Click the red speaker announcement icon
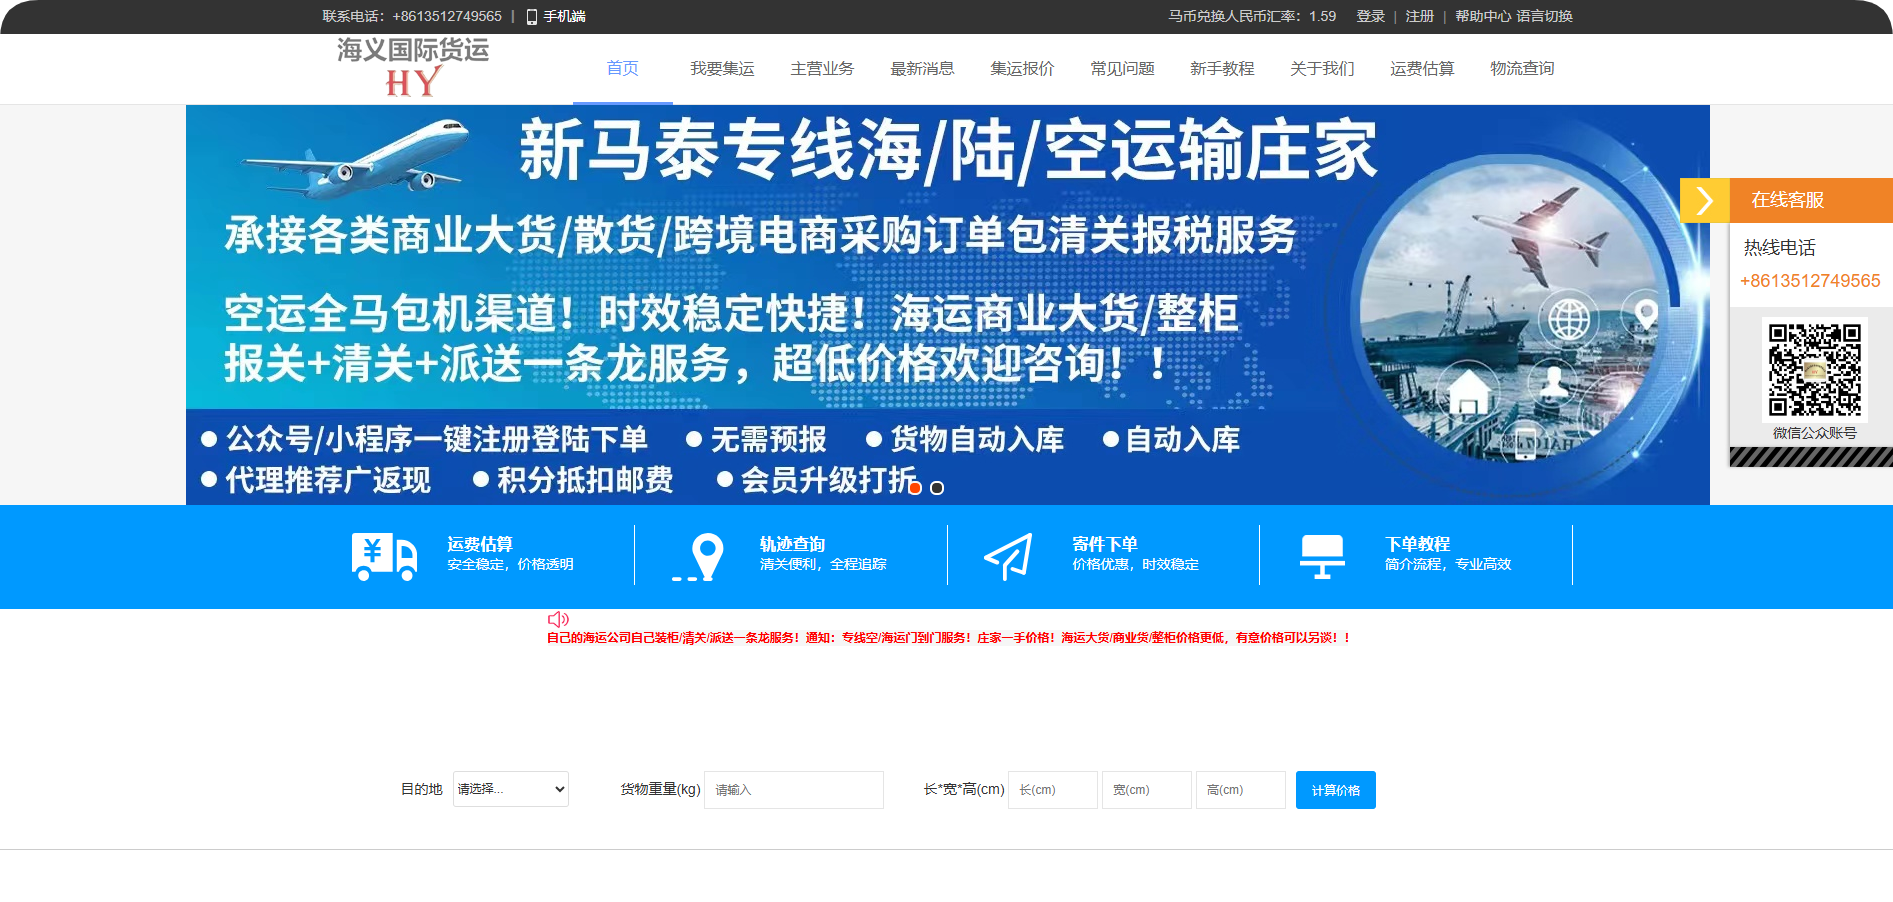 coord(558,619)
